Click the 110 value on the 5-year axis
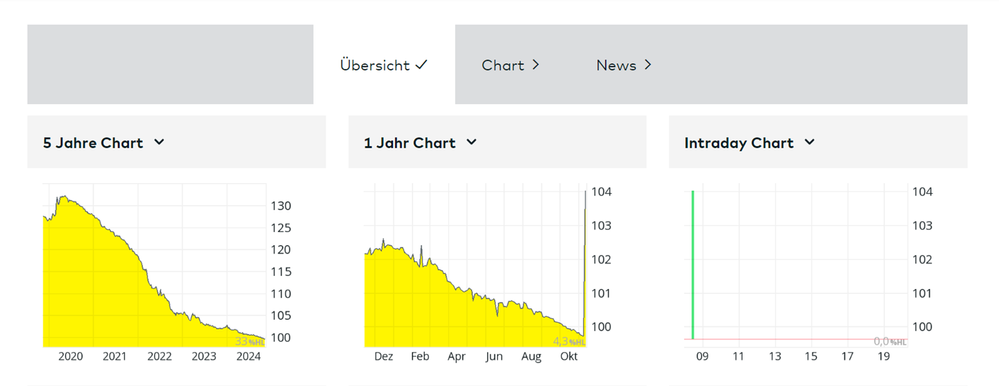Image resolution: width=999 pixels, height=386 pixels. pos(282,294)
